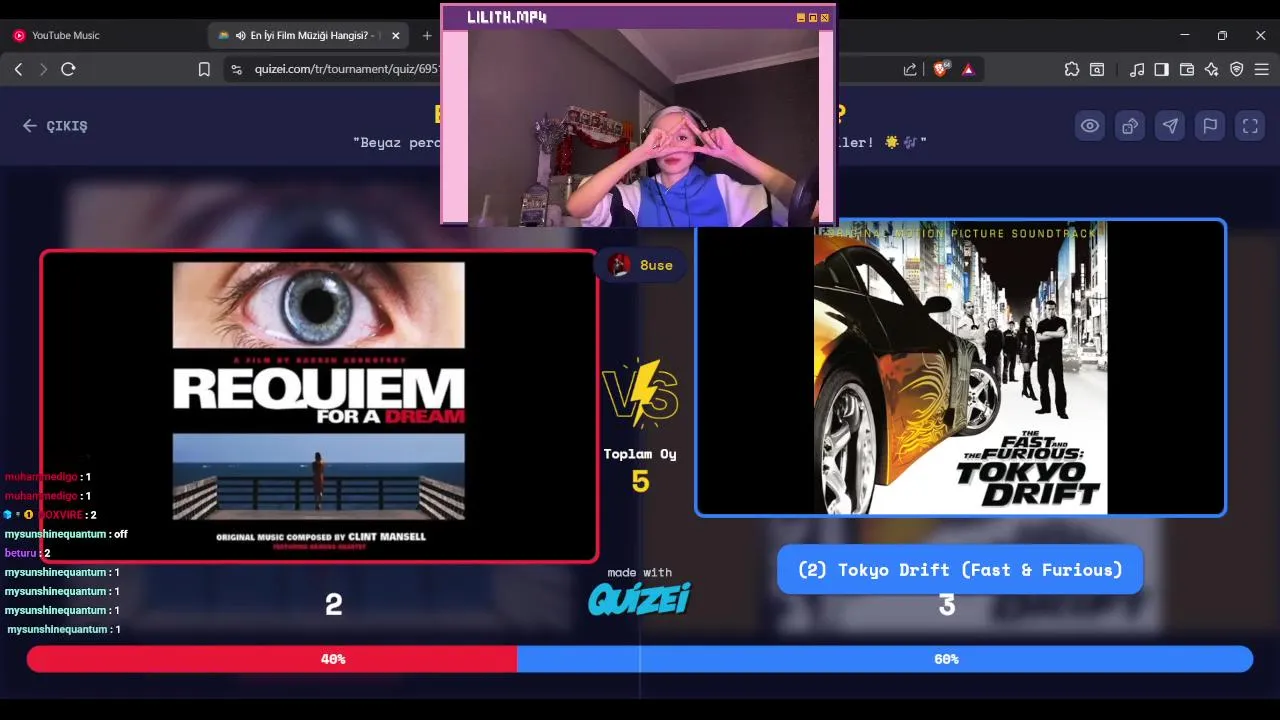Bookmark this page
This screenshot has width=1280, height=720.
204,69
